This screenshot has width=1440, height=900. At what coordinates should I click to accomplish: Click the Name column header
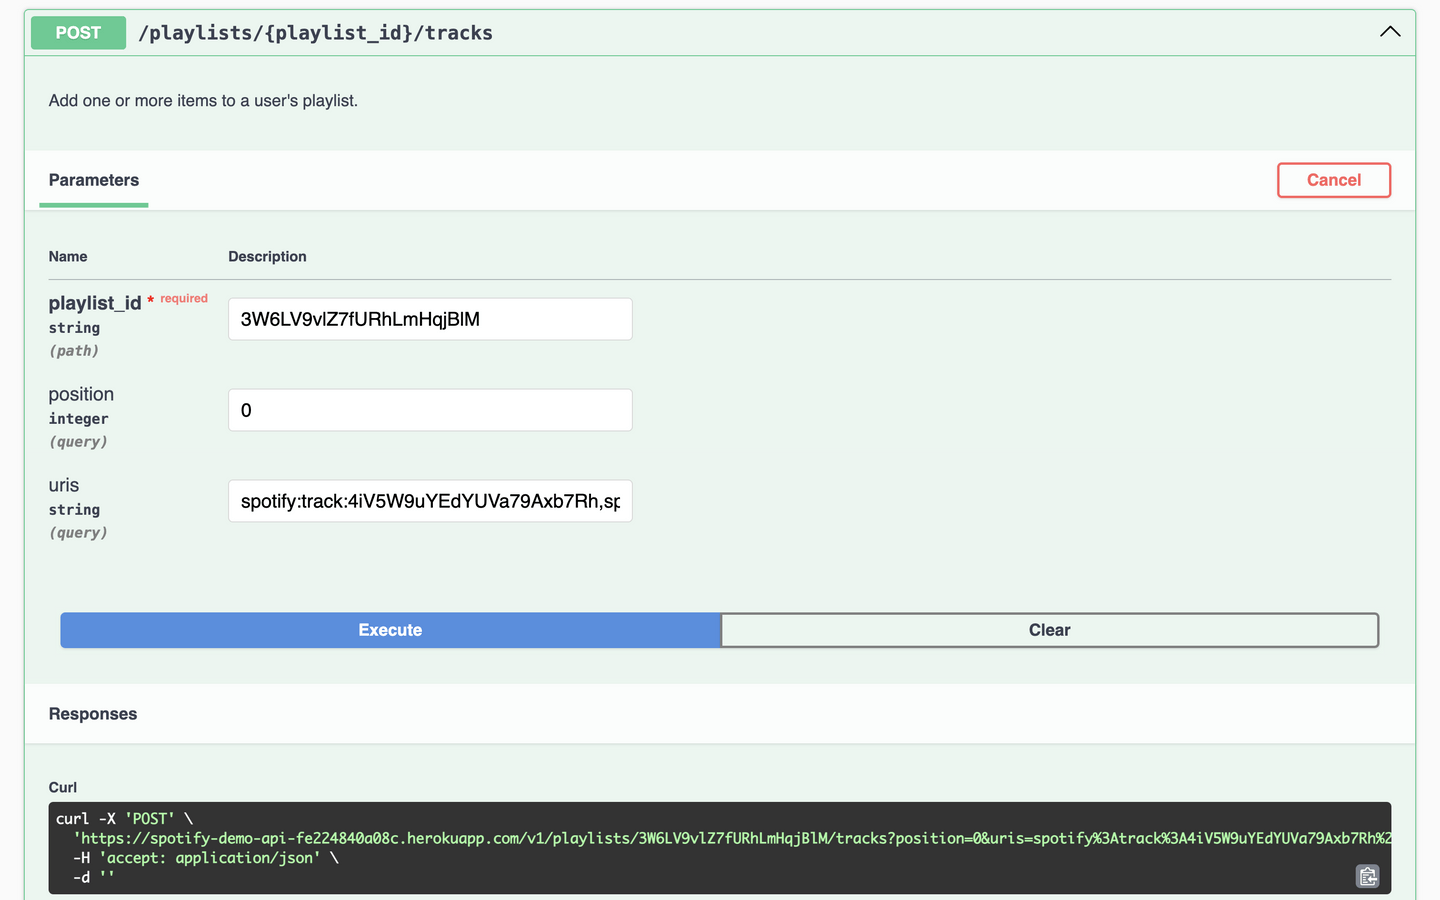(68, 257)
